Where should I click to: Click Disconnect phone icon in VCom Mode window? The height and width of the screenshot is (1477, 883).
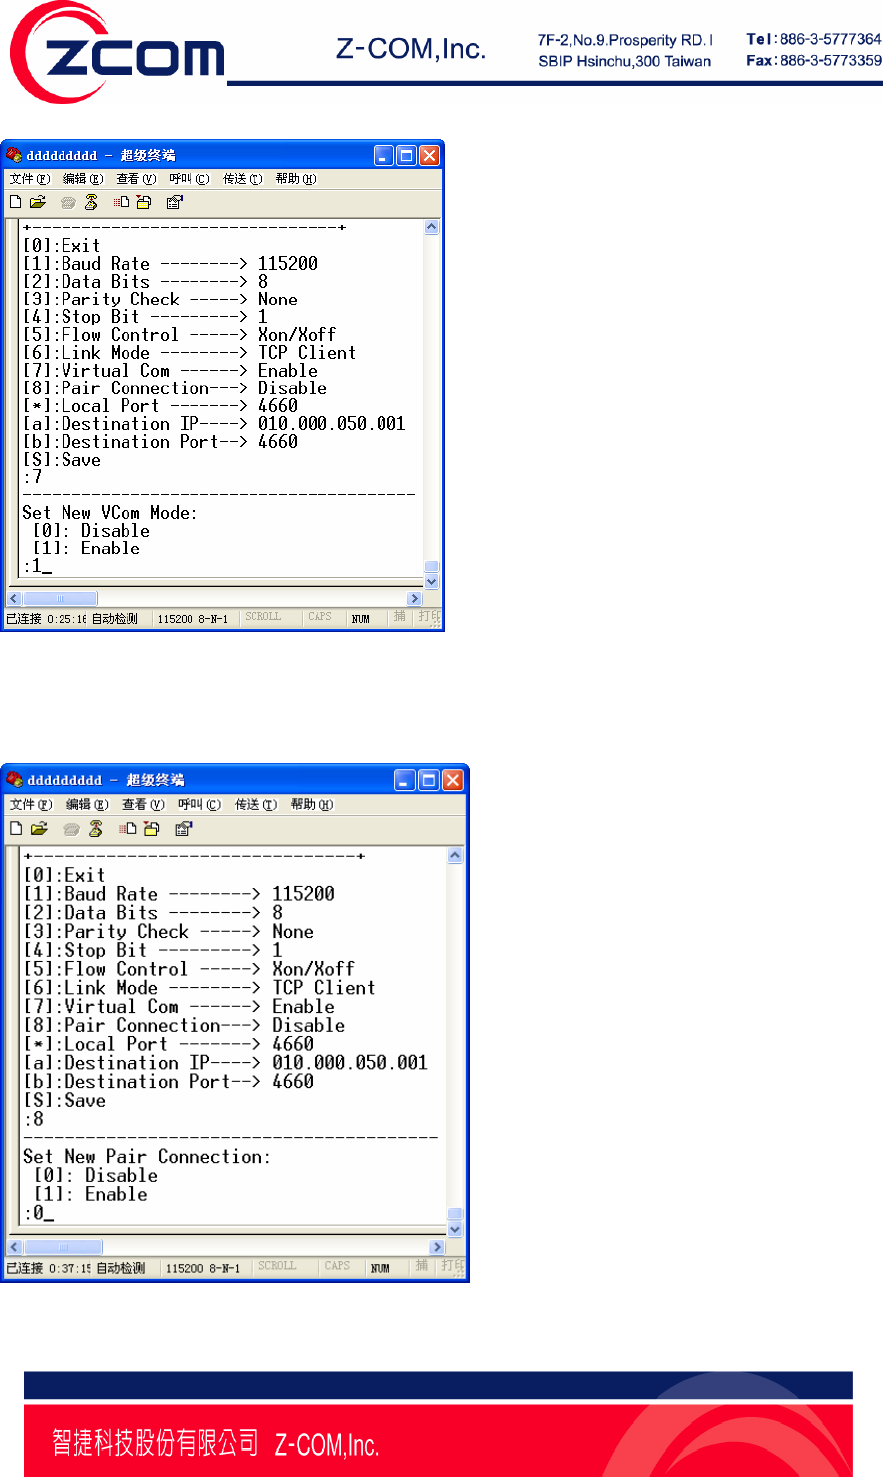(x=91, y=202)
